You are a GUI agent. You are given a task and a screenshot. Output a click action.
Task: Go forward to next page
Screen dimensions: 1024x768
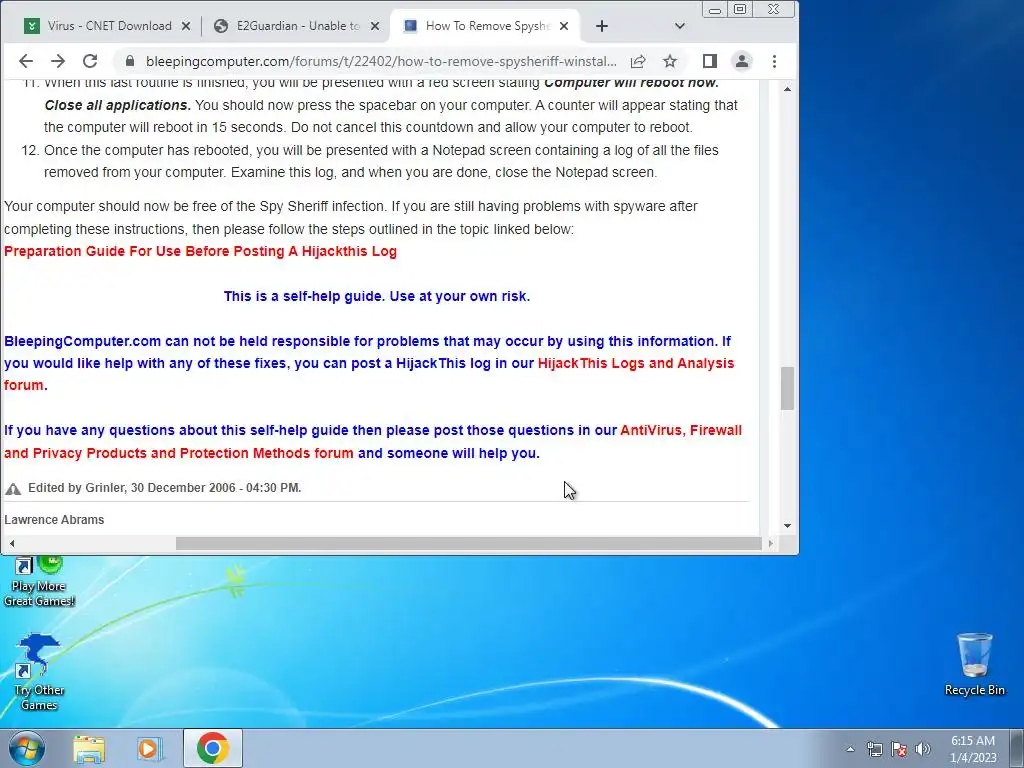pyautogui.click(x=58, y=61)
